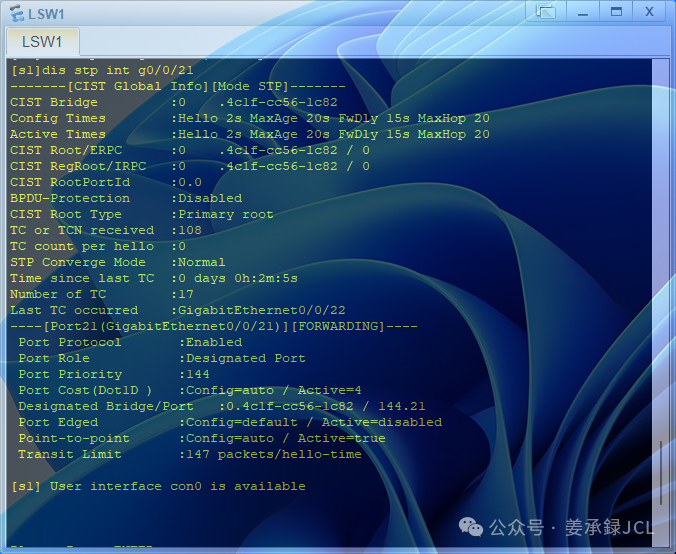The image size is (676, 554).
Task: Click the 'Config Times' line
Action: tap(250, 118)
